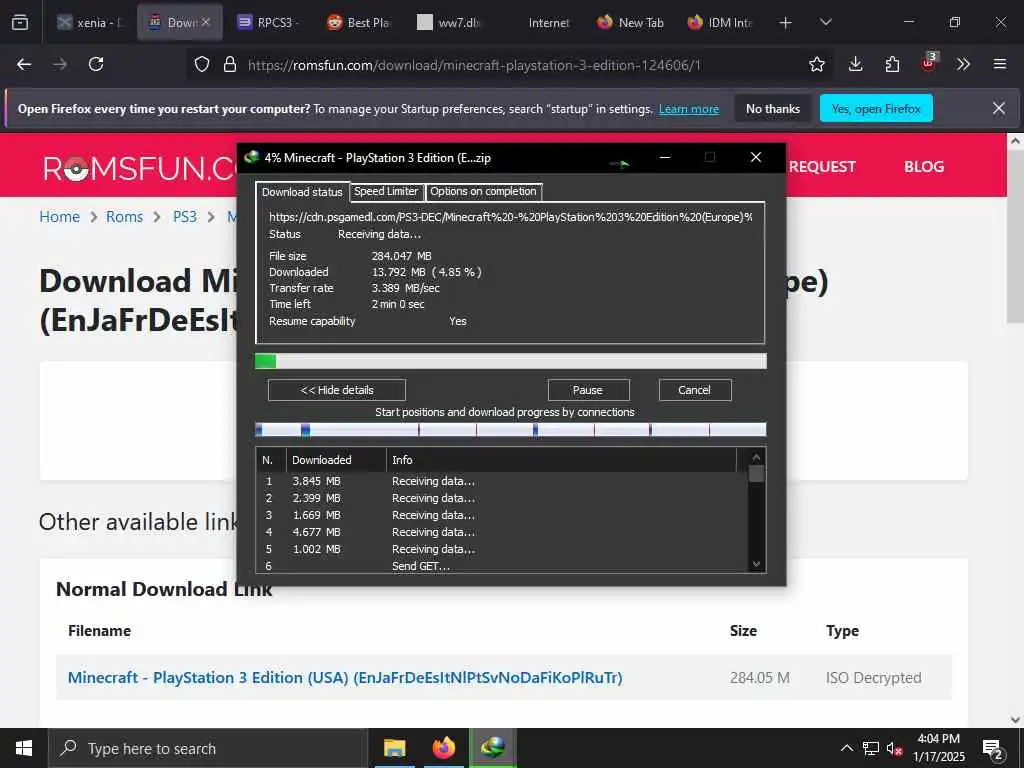Bookmark this page with star icon
This screenshot has height=768, width=1024.
click(816, 65)
